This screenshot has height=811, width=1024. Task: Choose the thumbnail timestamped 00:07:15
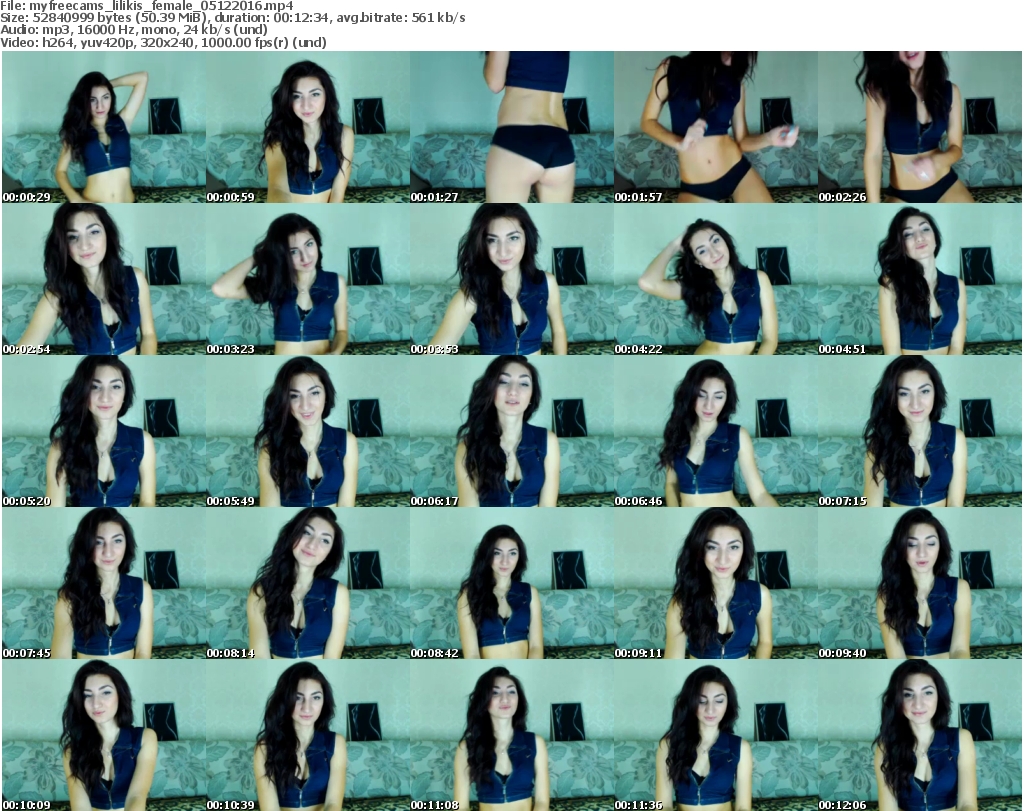tap(919, 431)
